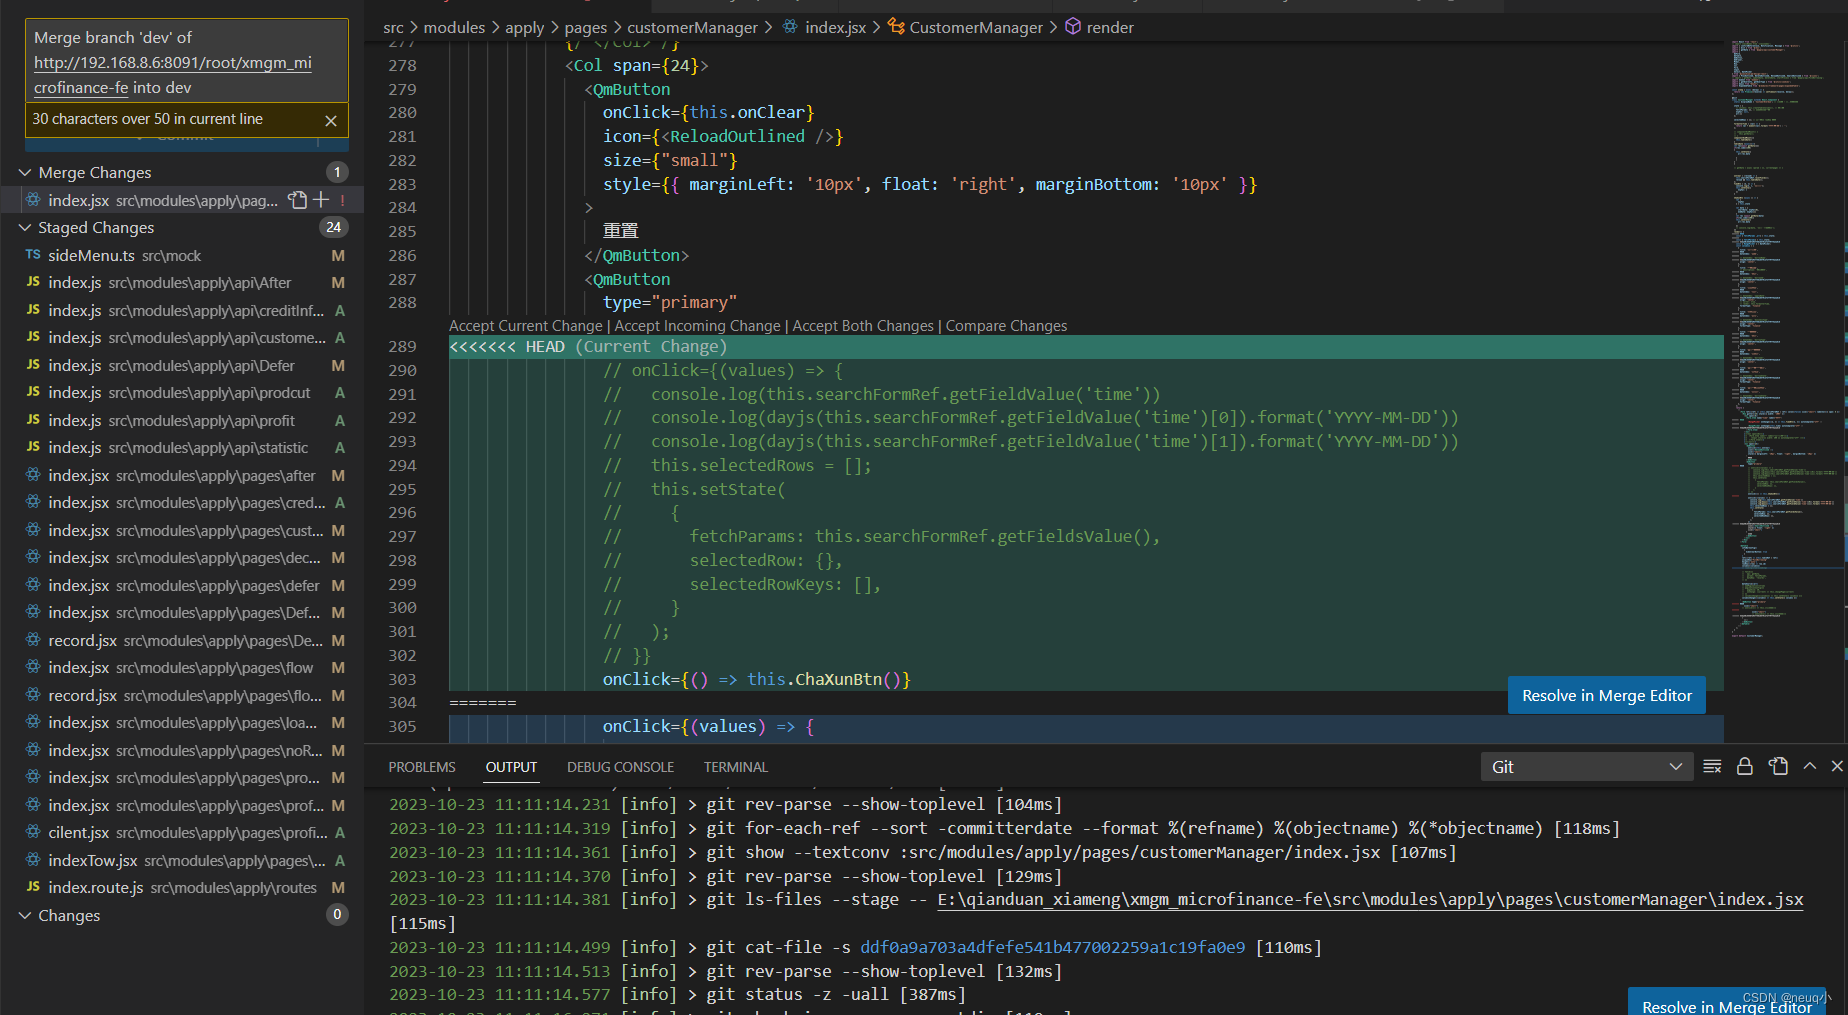Open index.route.js in apply\routes
This screenshot has width=1848, height=1015.
point(182,887)
